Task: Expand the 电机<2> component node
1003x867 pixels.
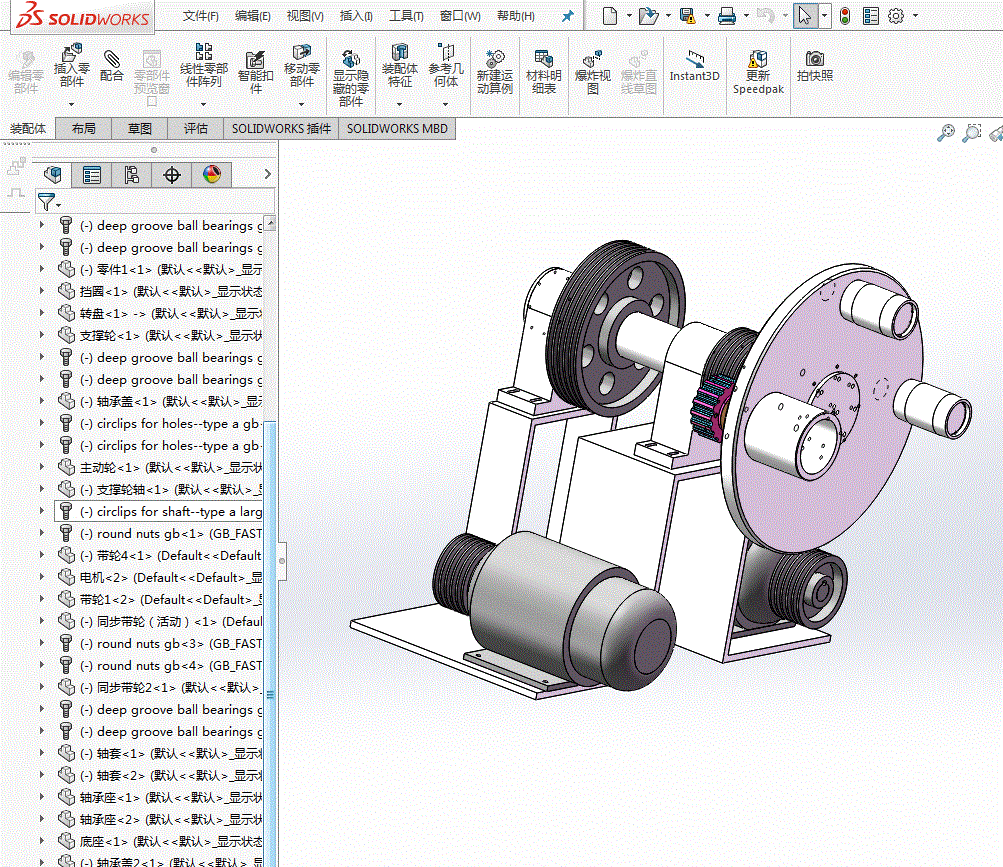Action: pos(42,577)
